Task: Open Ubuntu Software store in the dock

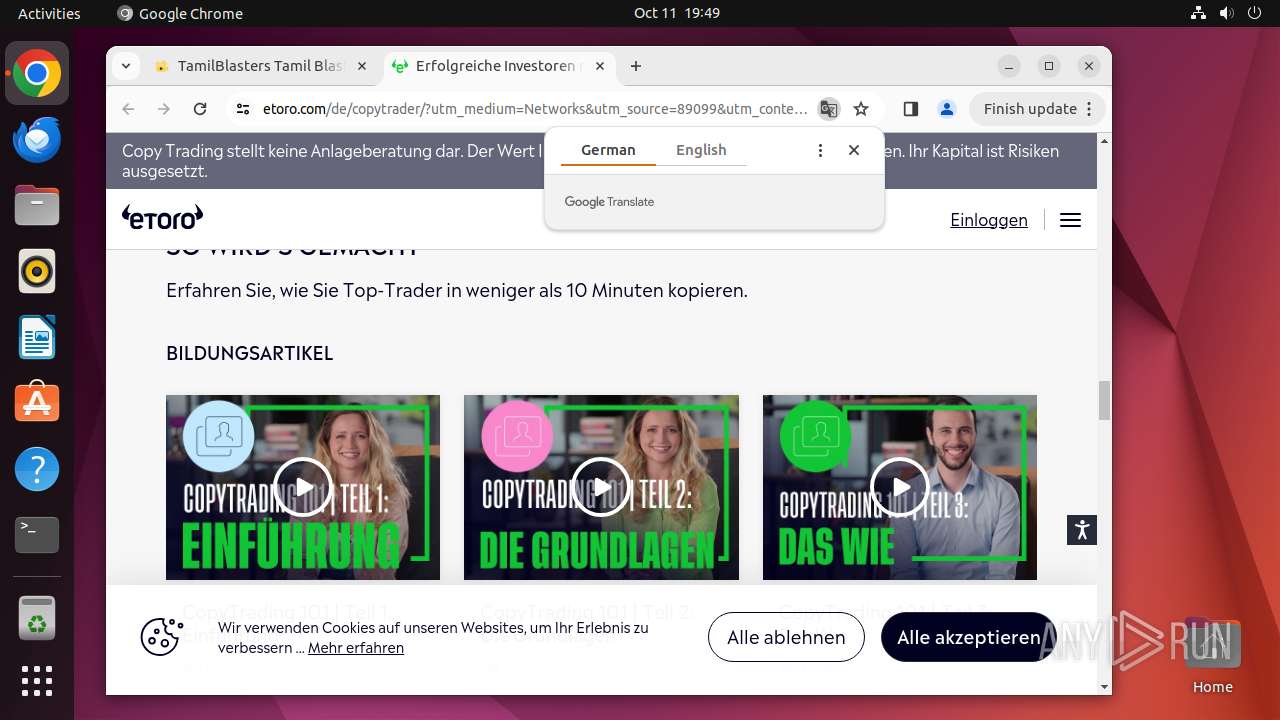Action: tap(37, 403)
